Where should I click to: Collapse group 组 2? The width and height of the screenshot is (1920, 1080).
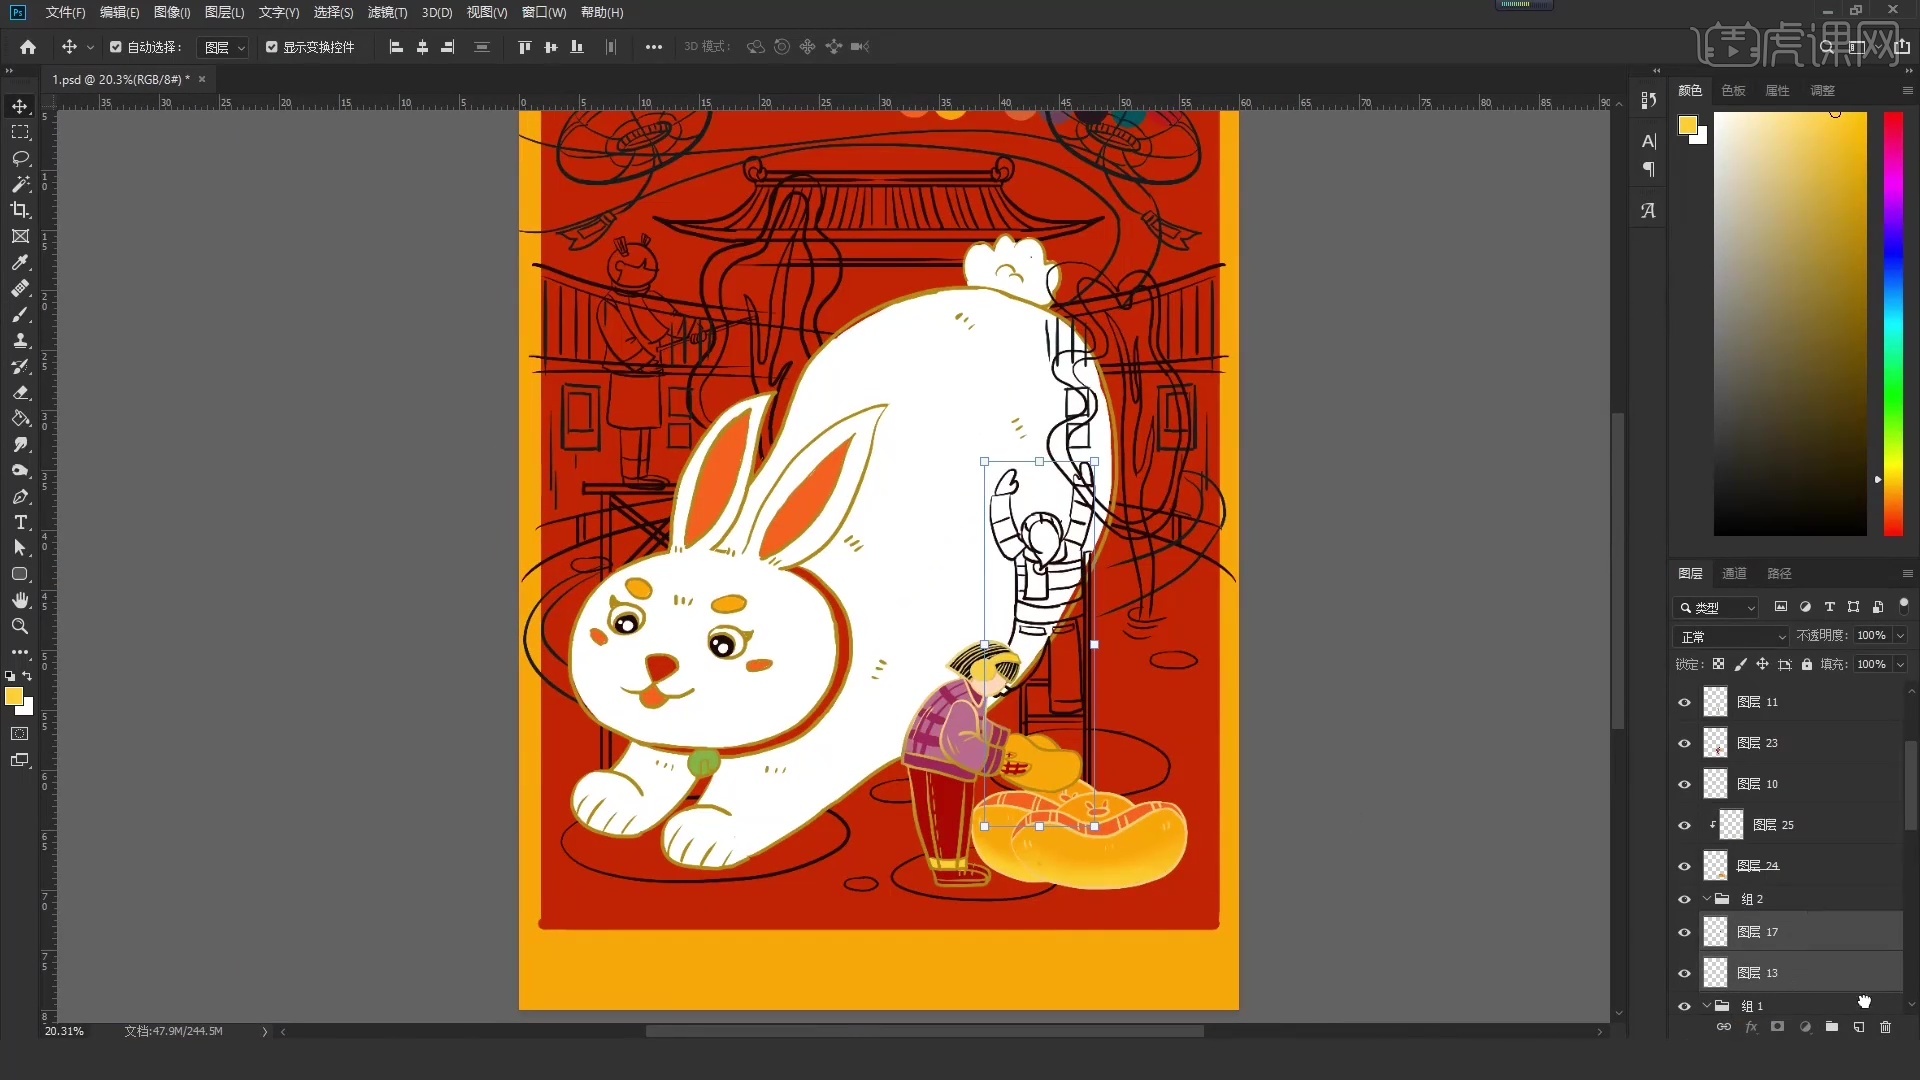[x=1706, y=899]
